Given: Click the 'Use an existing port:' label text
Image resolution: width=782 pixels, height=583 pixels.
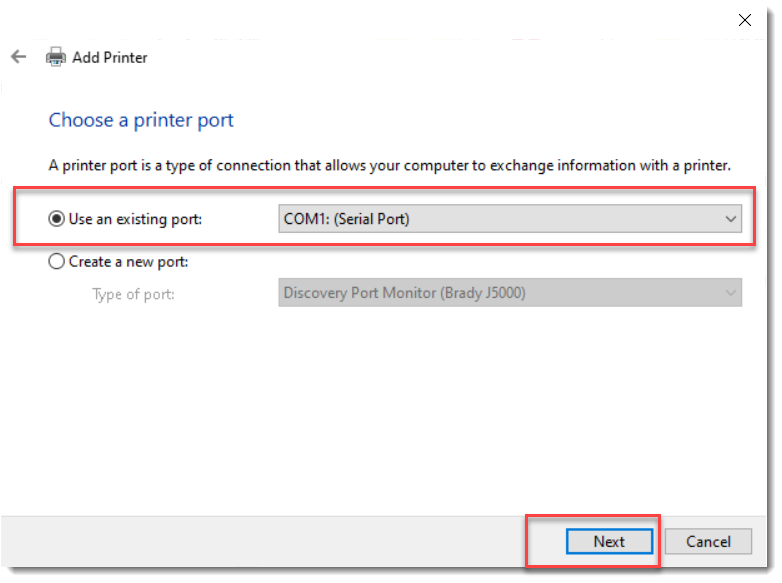Looking at the screenshot, I should coord(135,219).
